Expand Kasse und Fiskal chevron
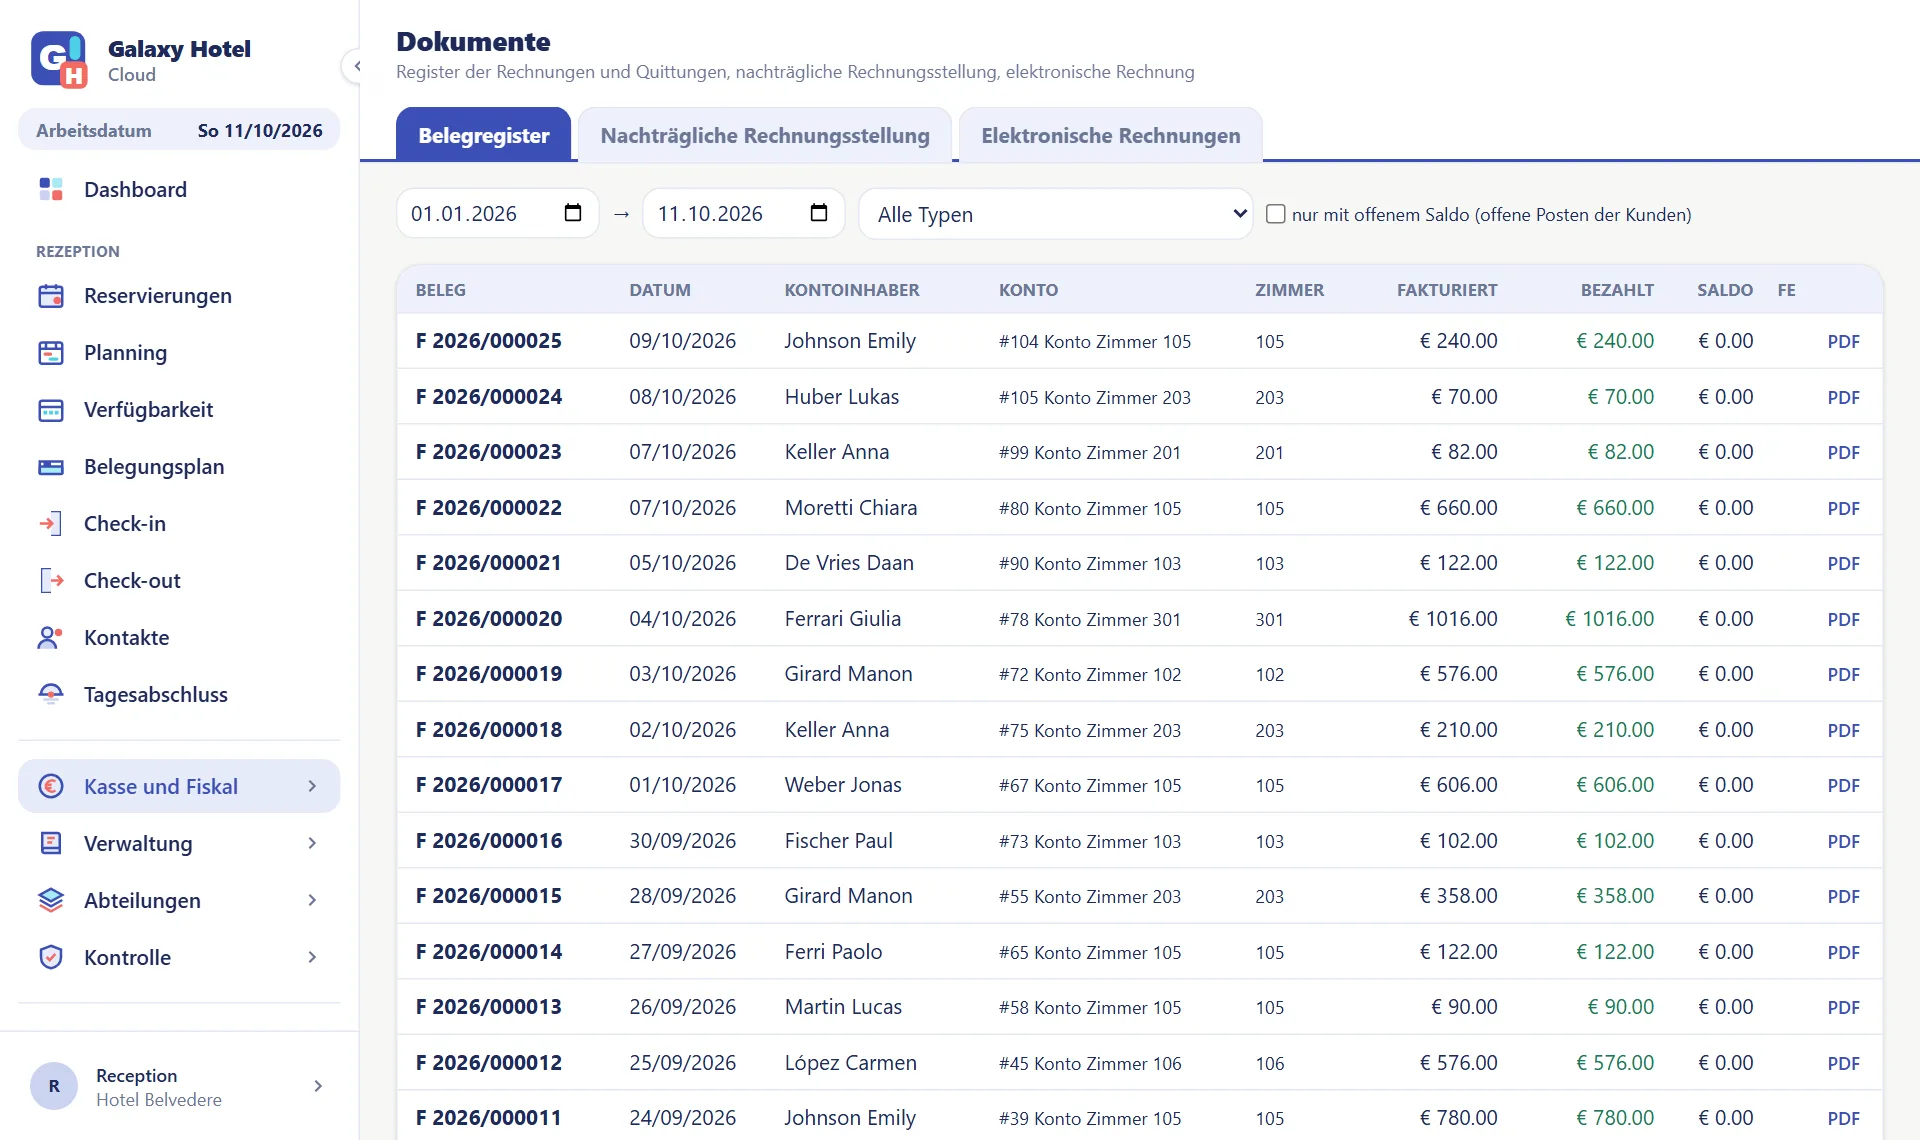Image resolution: width=1920 pixels, height=1140 pixels. (312, 787)
